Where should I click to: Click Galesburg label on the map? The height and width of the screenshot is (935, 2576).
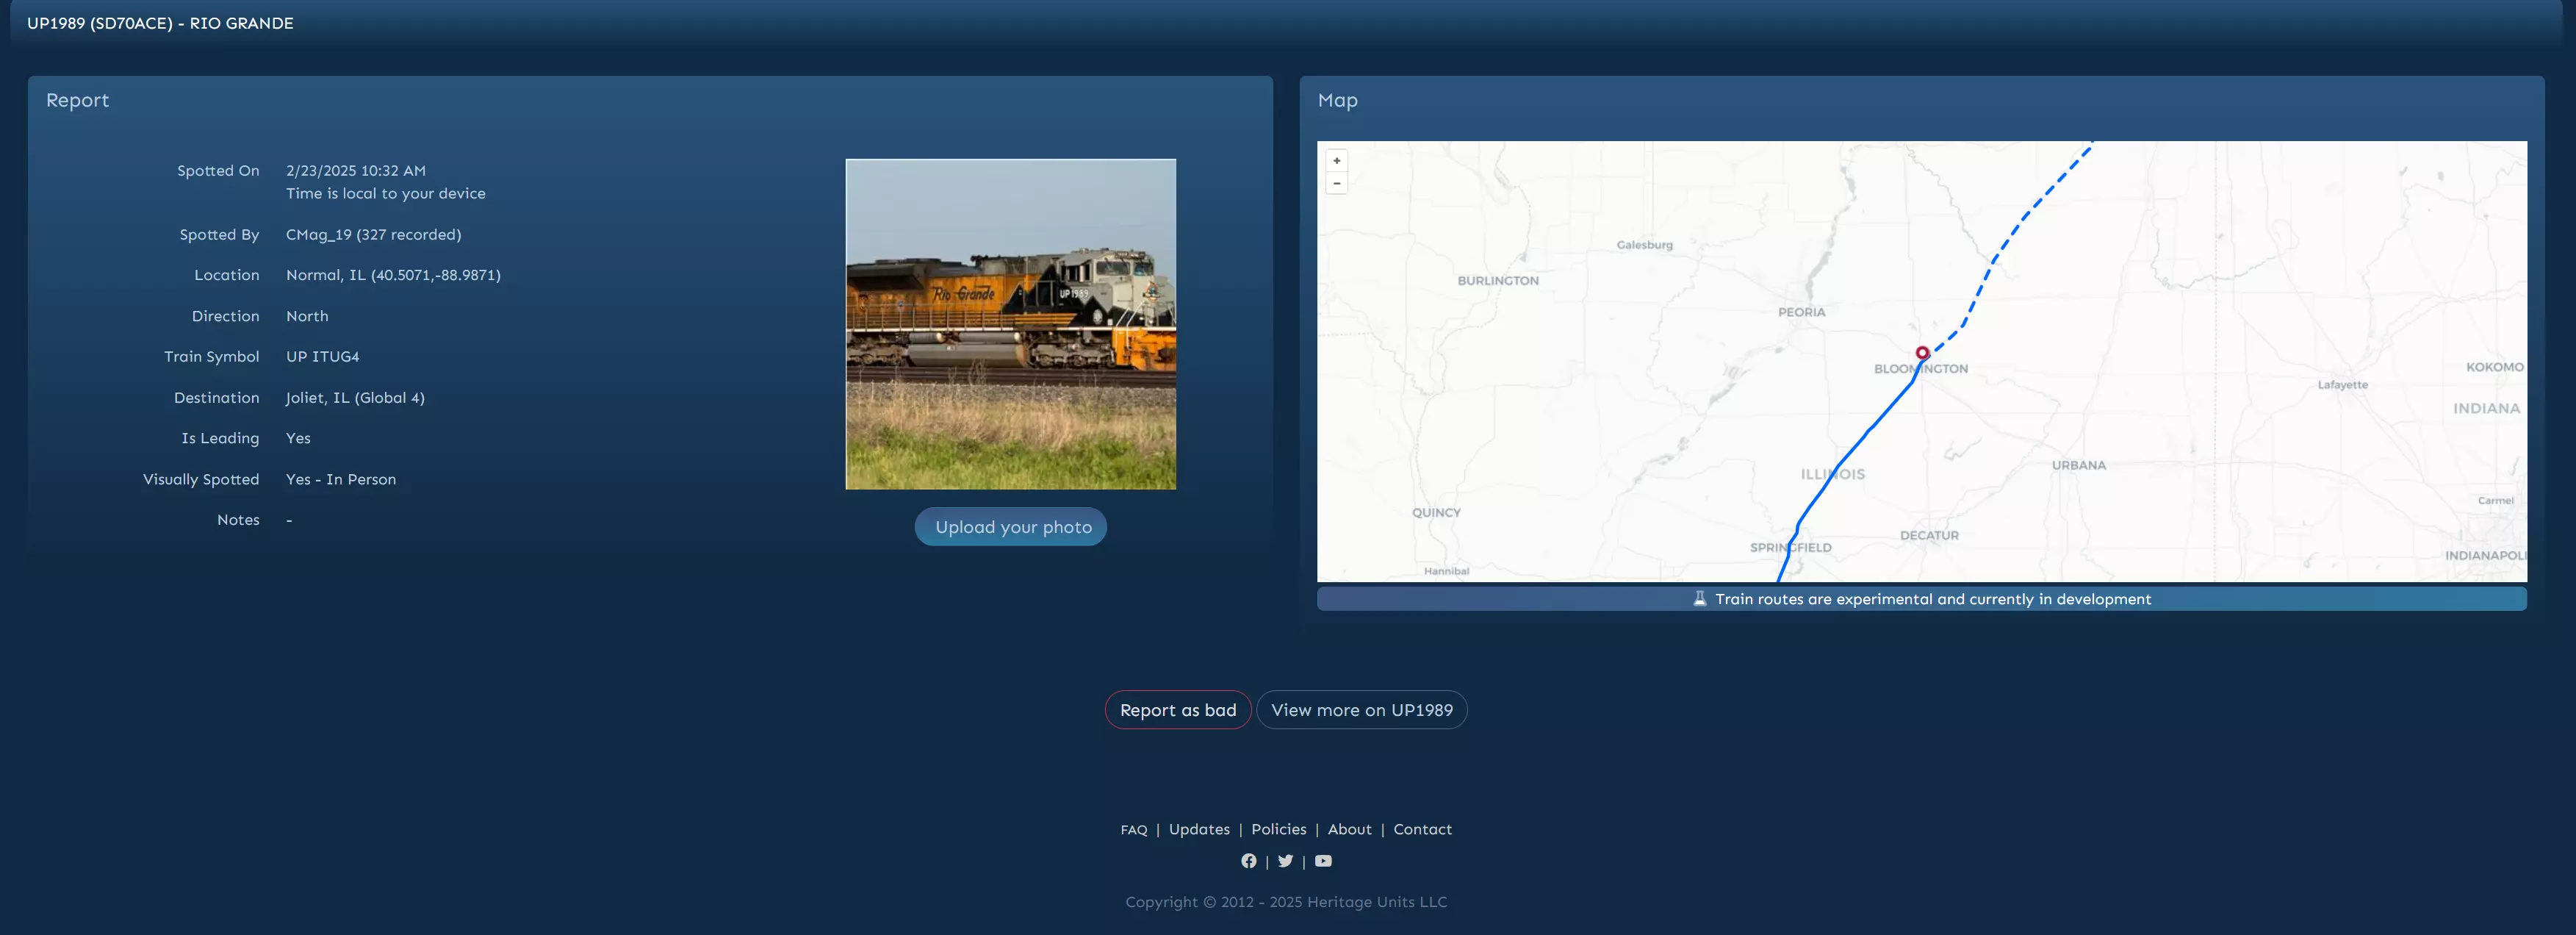point(1644,245)
